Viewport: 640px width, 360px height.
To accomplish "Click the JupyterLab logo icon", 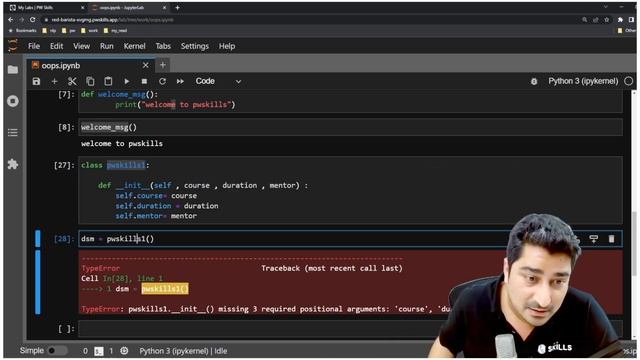I will click(13, 46).
